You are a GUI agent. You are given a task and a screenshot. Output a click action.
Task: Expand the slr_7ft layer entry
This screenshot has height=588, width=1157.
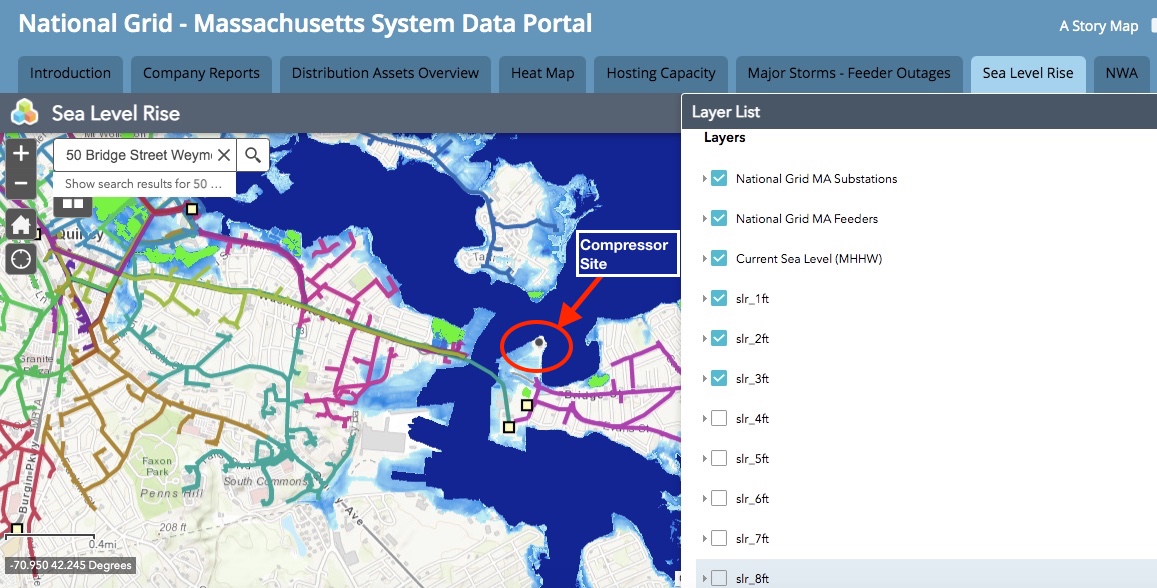(x=704, y=539)
